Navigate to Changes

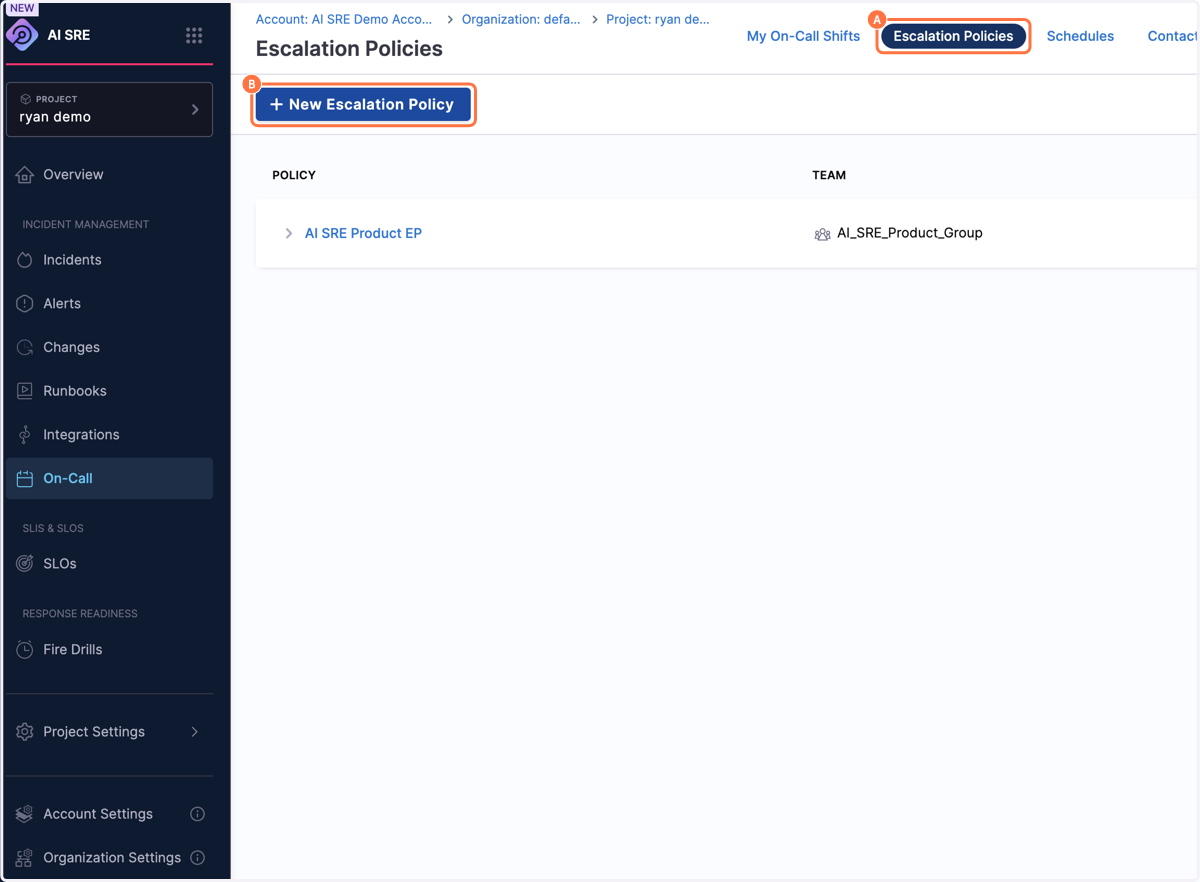tap(71, 347)
